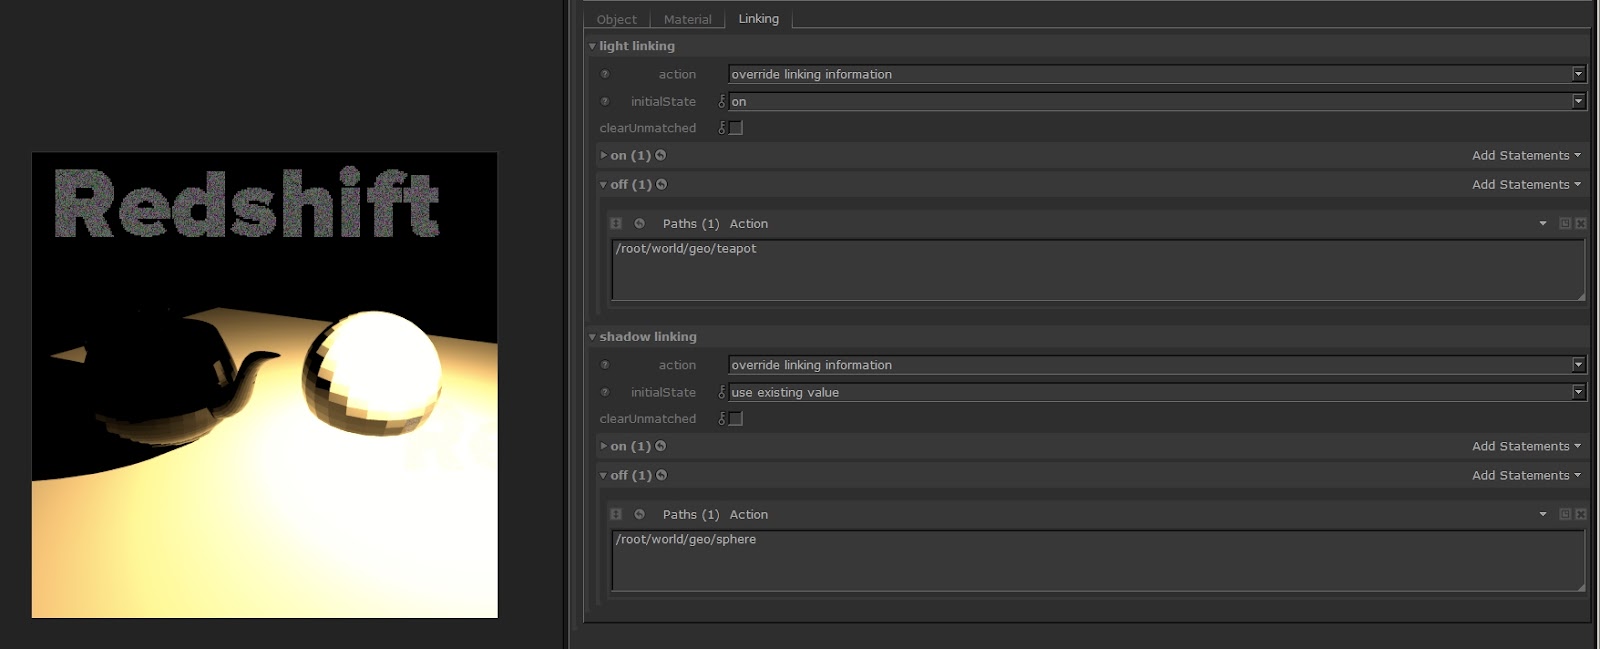This screenshot has width=1600, height=649.
Task: Collapse the shadow linking section
Action: pyautogui.click(x=592, y=337)
